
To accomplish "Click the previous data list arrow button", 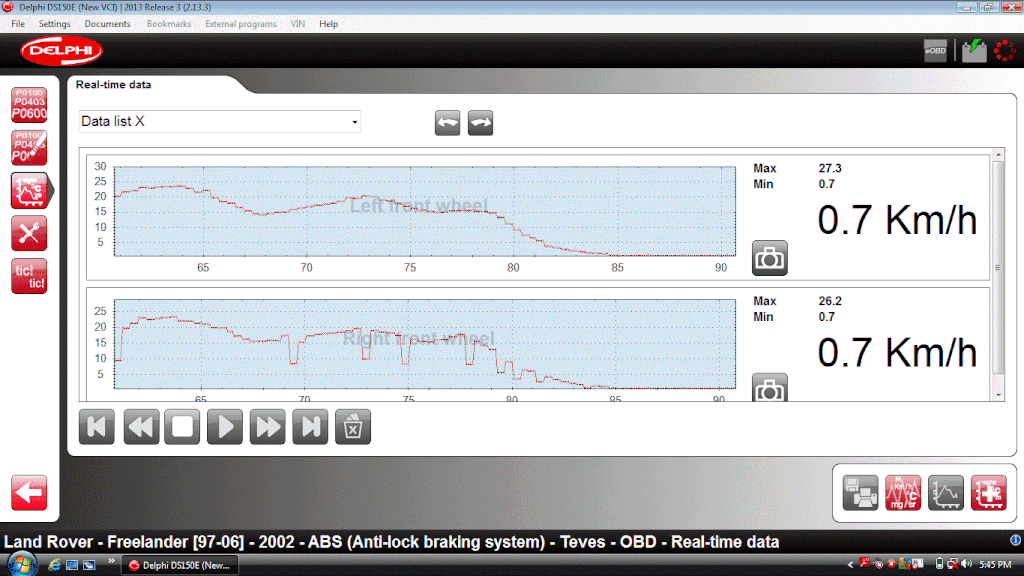I will (x=447, y=123).
